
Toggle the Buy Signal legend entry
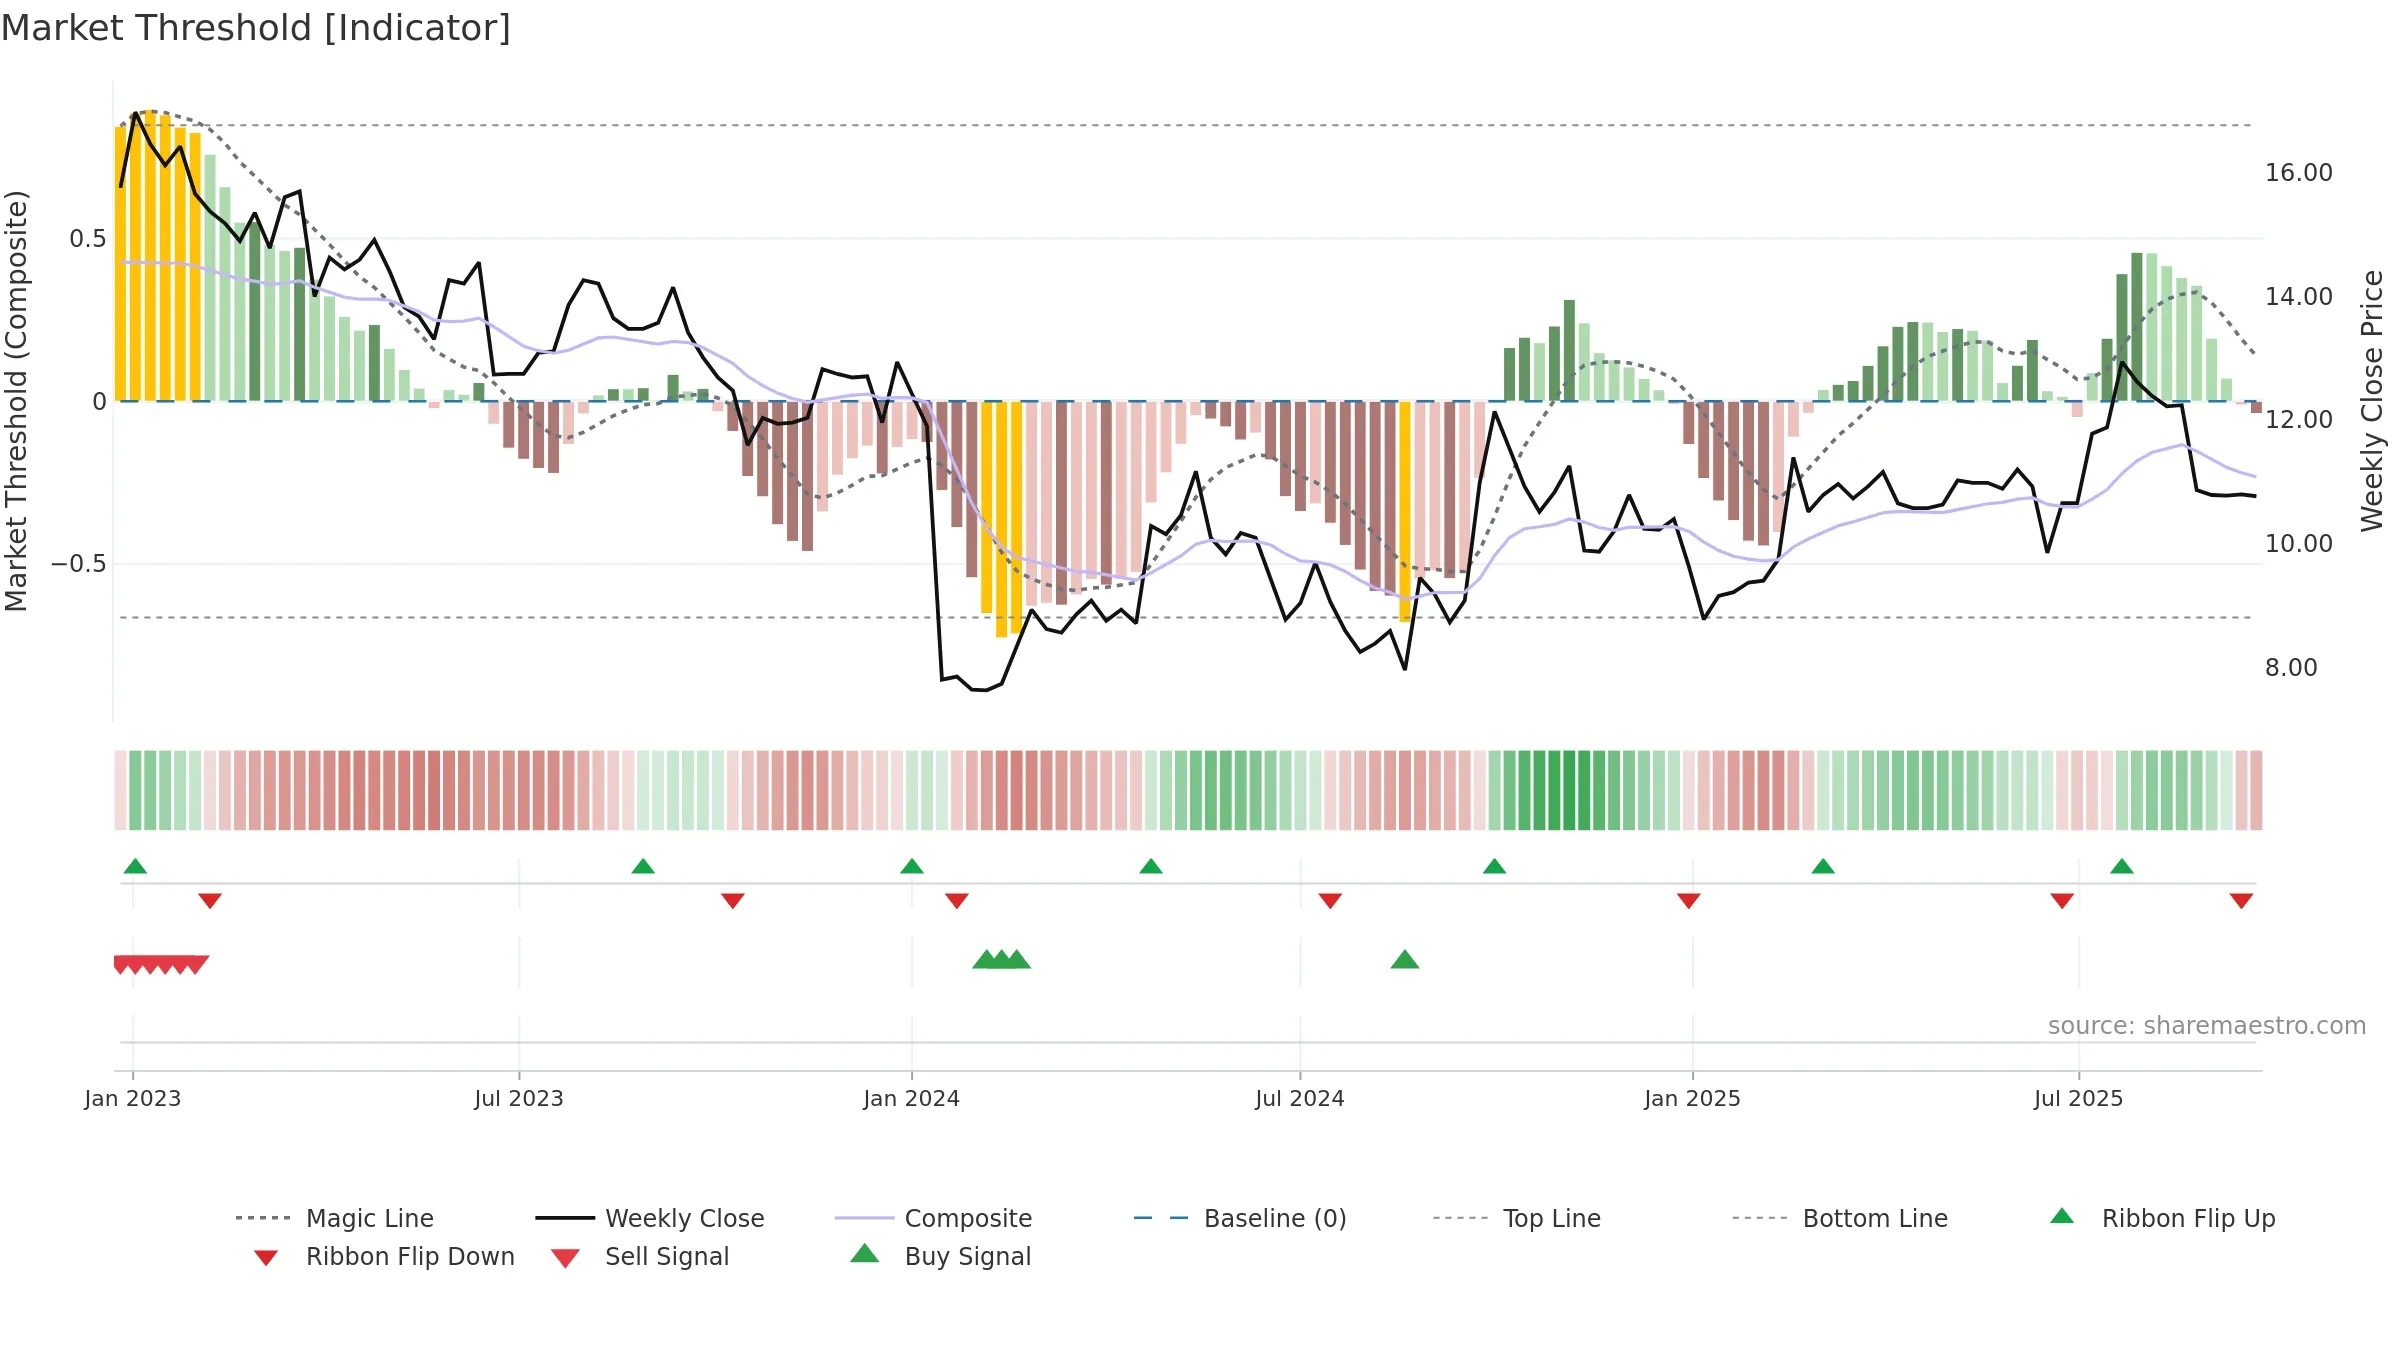pos(940,1256)
